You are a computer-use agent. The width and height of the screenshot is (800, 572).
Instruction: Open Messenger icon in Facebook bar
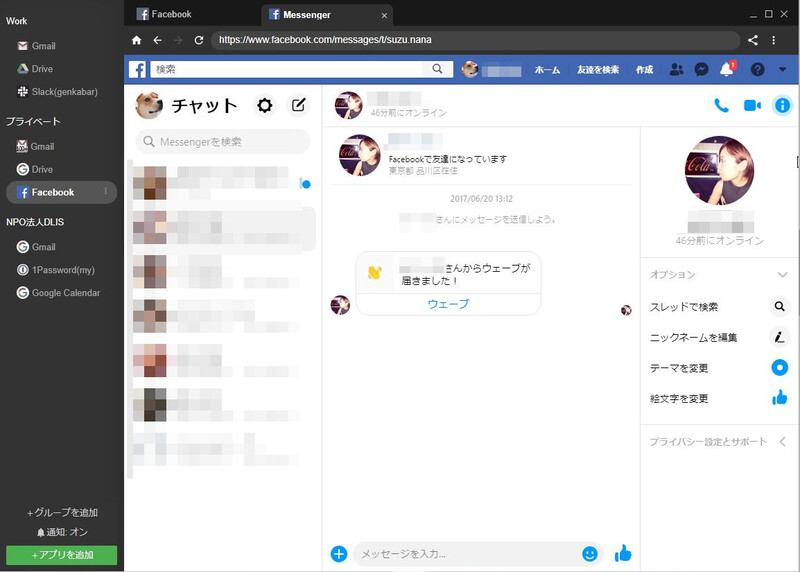tap(702, 69)
